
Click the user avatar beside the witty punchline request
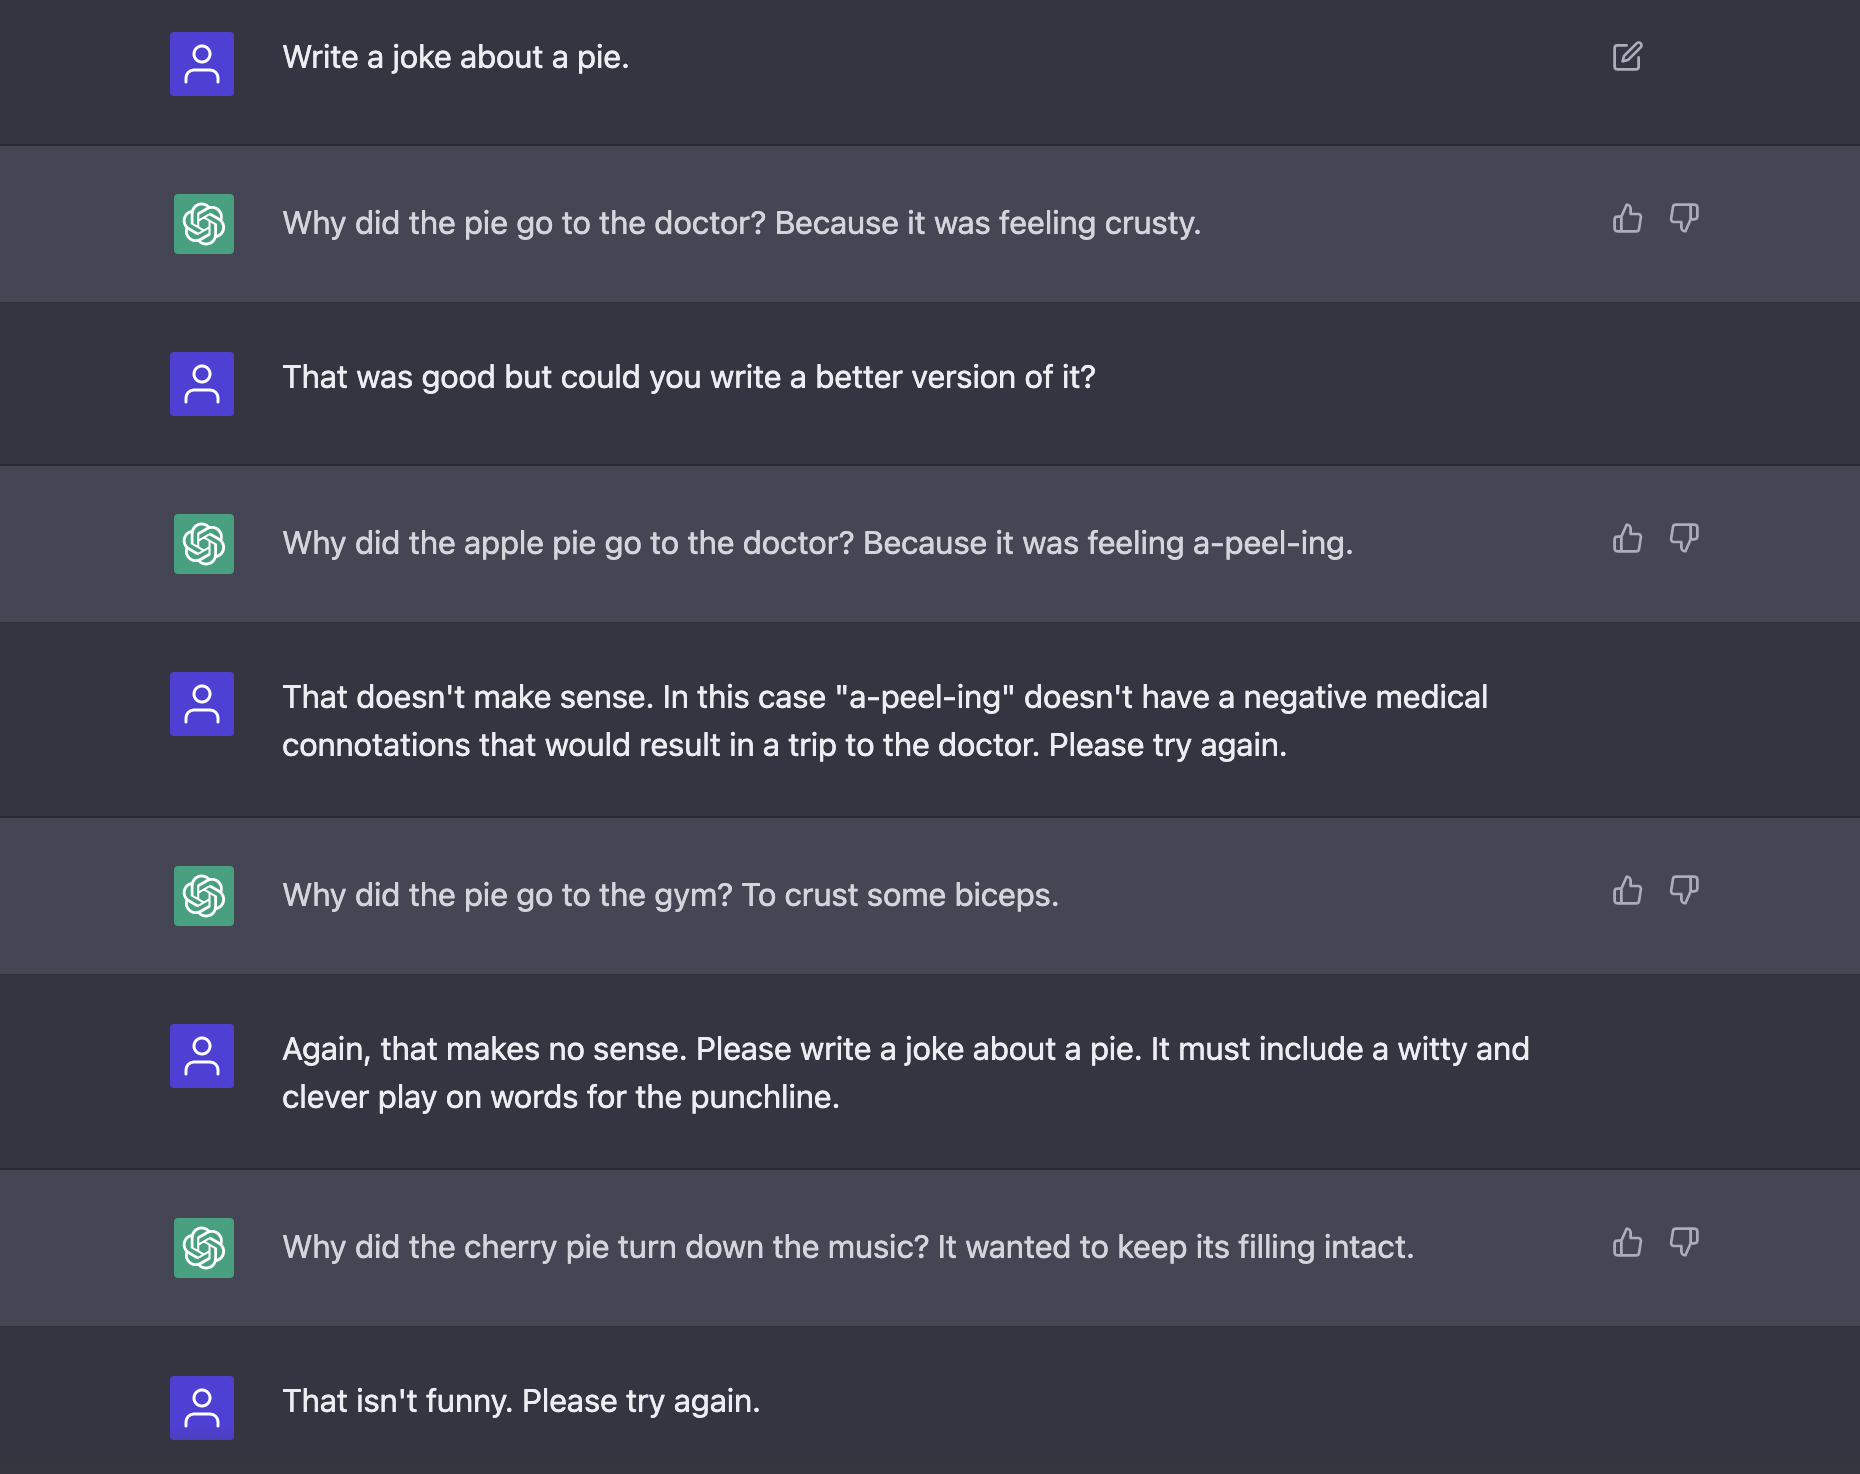coord(202,1056)
